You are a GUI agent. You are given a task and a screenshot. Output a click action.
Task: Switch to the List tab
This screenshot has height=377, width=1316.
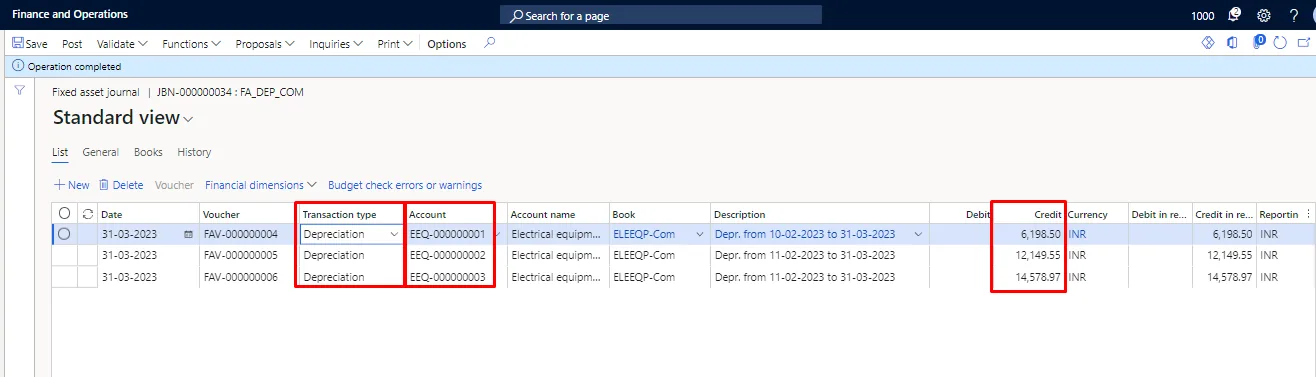[60, 152]
